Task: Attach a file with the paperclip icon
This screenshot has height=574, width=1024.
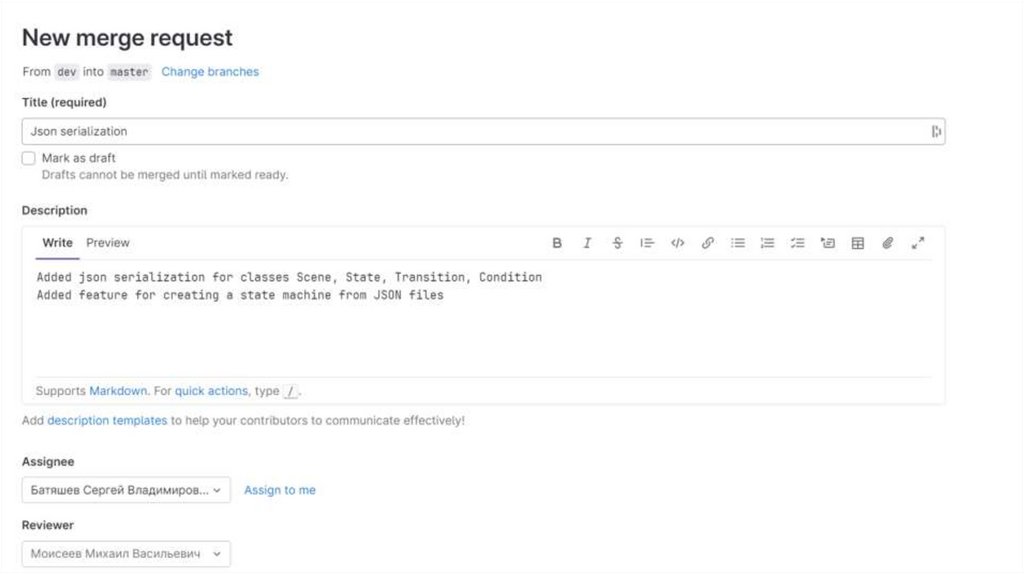Action: coord(887,243)
